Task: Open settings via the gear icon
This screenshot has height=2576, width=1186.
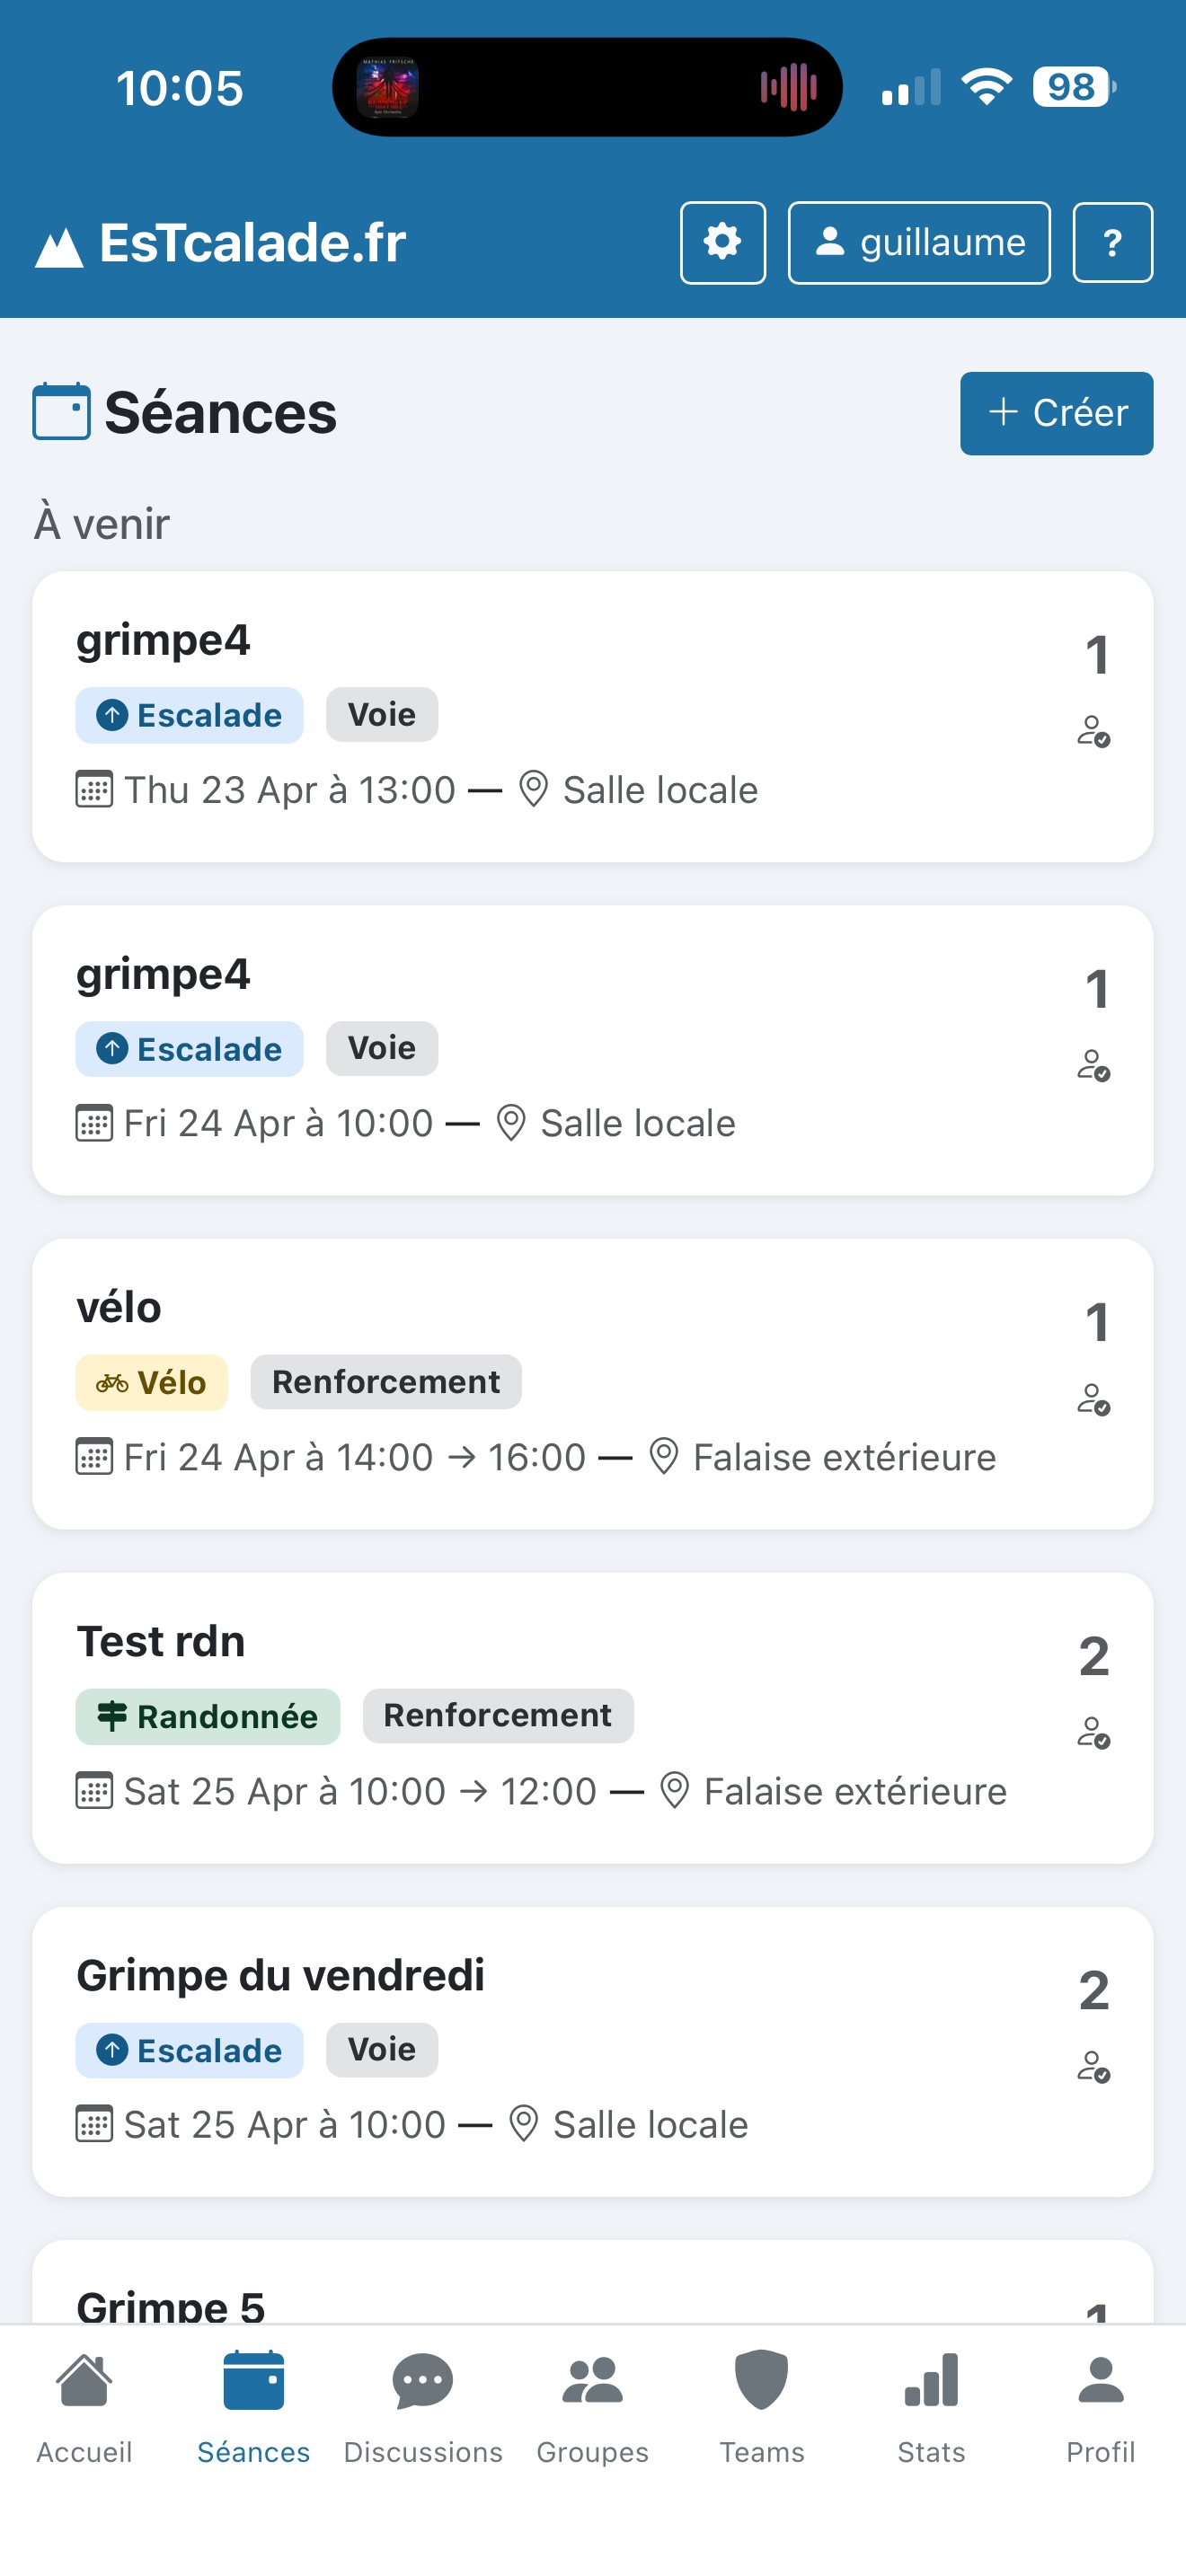Action: (x=722, y=243)
